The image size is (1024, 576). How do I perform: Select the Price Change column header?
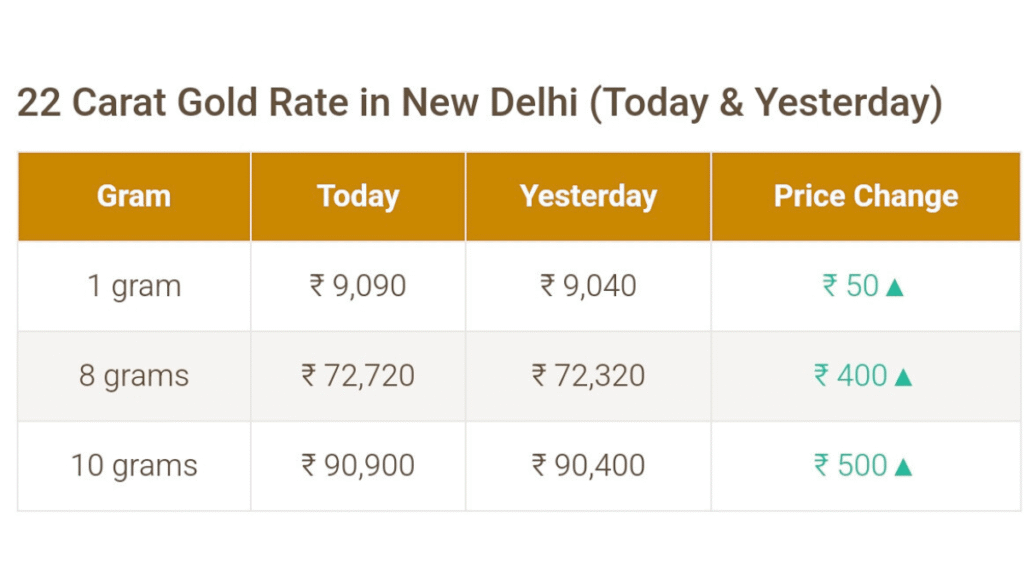pos(866,196)
